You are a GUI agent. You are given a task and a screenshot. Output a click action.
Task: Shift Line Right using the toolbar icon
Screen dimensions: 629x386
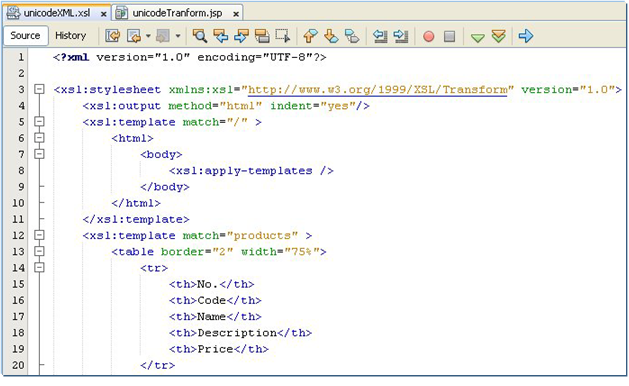401,36
